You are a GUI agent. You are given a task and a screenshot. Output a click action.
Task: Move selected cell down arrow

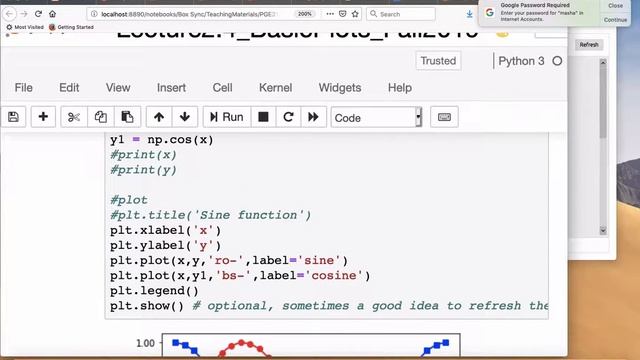pos(184,117)
